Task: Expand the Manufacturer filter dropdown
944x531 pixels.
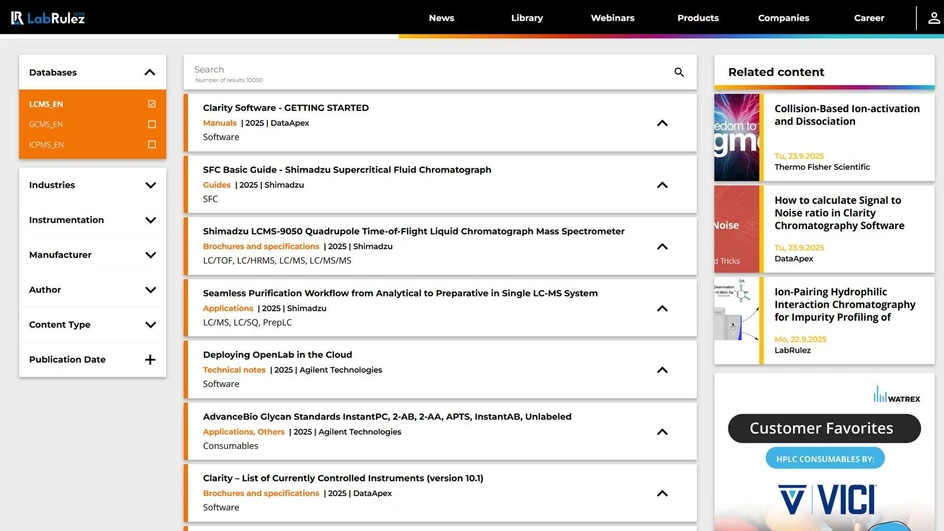Action: [x=150, y=255]
